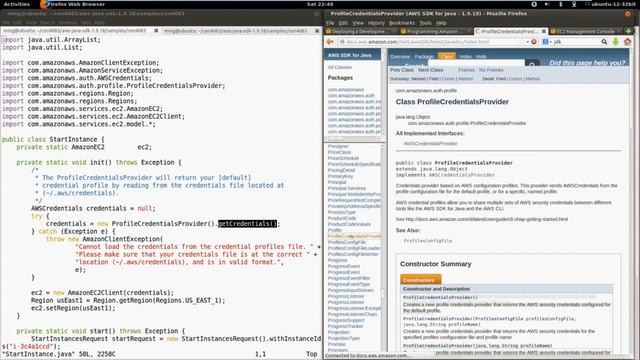The height and width of the screenshot is (360, 640).
Task: Click the Sat 22:49 clock
Action: coord(320,4)
